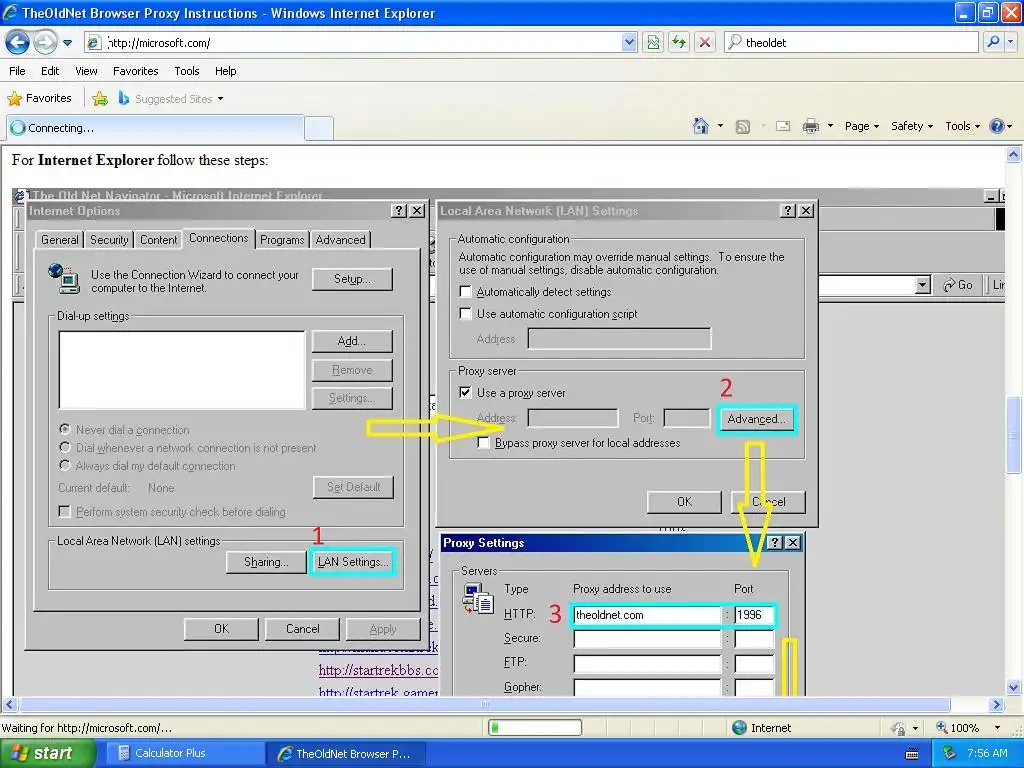Click the http://startrekbbs link

[x=377, y=671]
